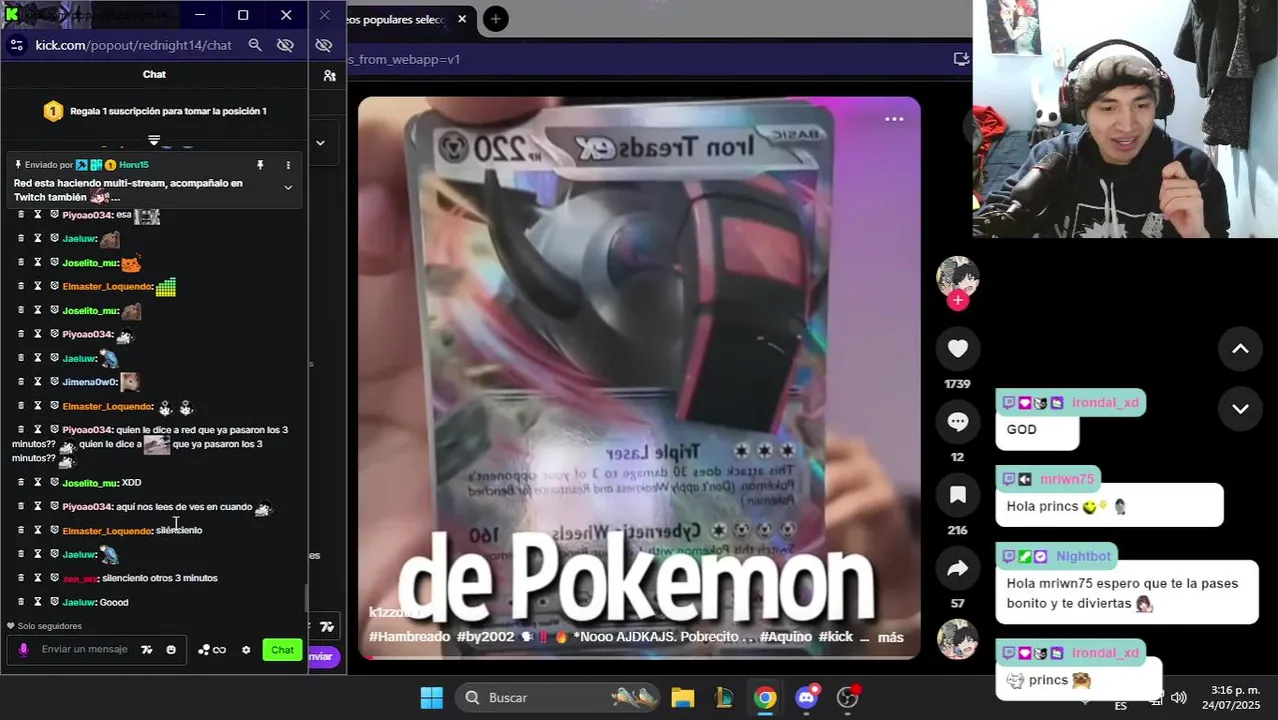Click the gold number 1 gift leaderboard badge

tap(53, 111)
